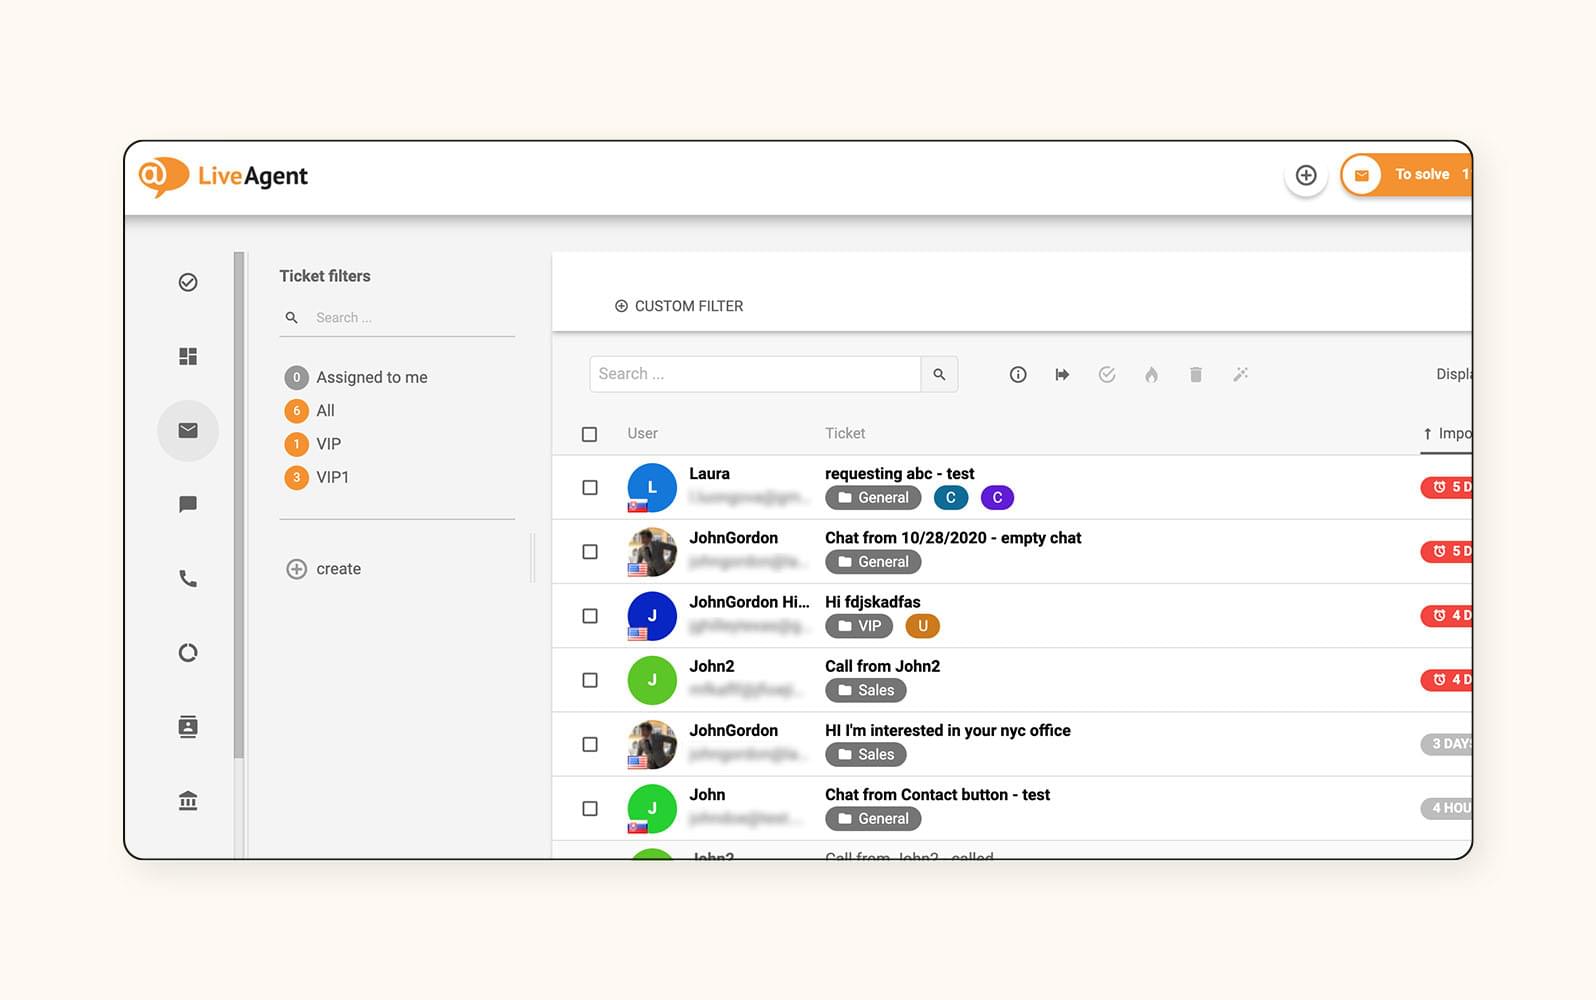Click the magic wand toolbar icon
Viewport: 1596px width, 1000px height.
pos(1241,374)
